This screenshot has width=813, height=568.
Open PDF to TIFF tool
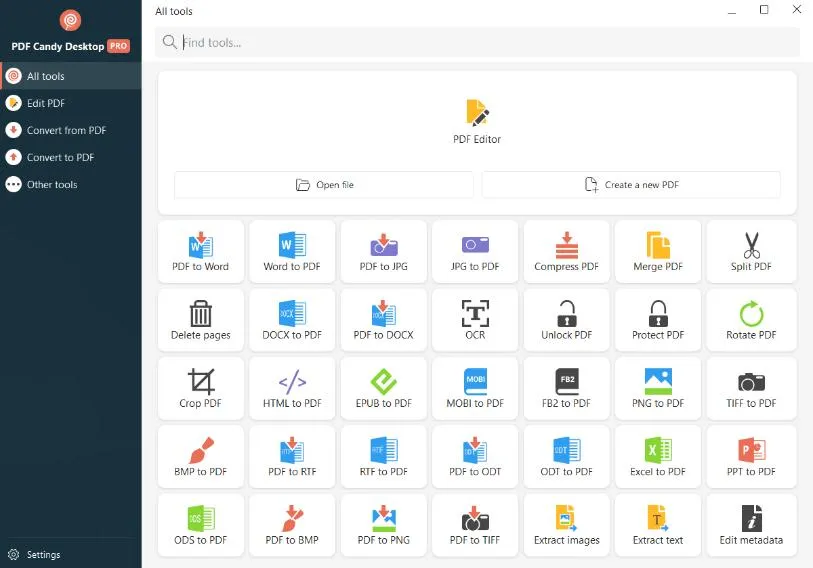point(475,525)
